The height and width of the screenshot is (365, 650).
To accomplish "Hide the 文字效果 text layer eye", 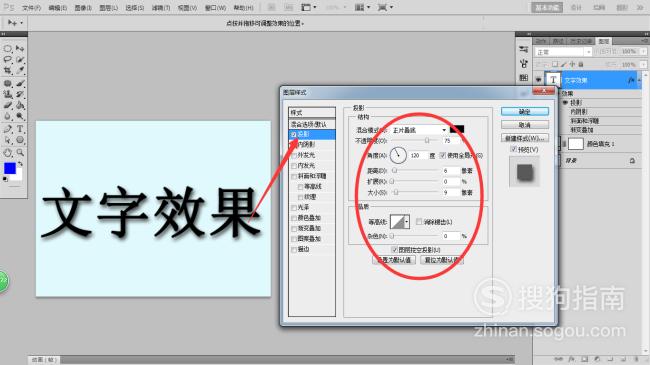I will 538,80.
